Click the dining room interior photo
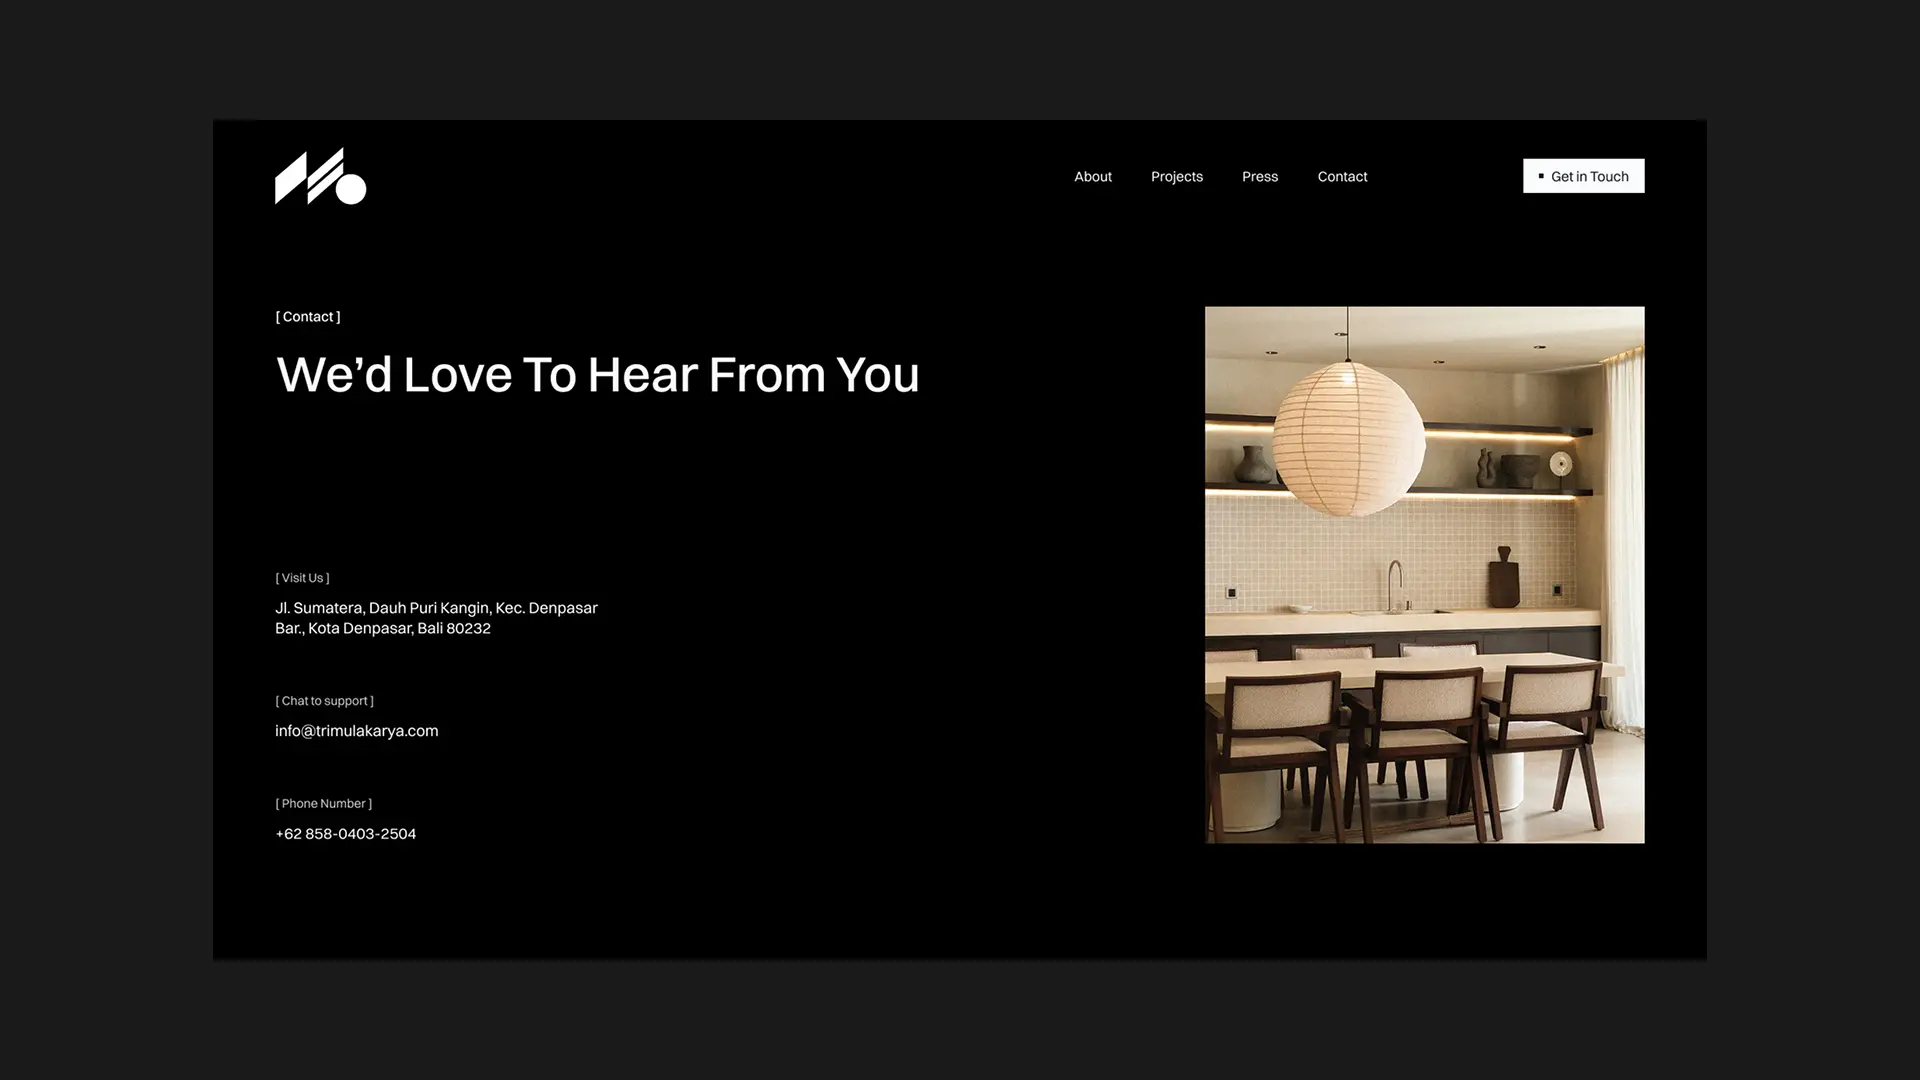 1425,575
